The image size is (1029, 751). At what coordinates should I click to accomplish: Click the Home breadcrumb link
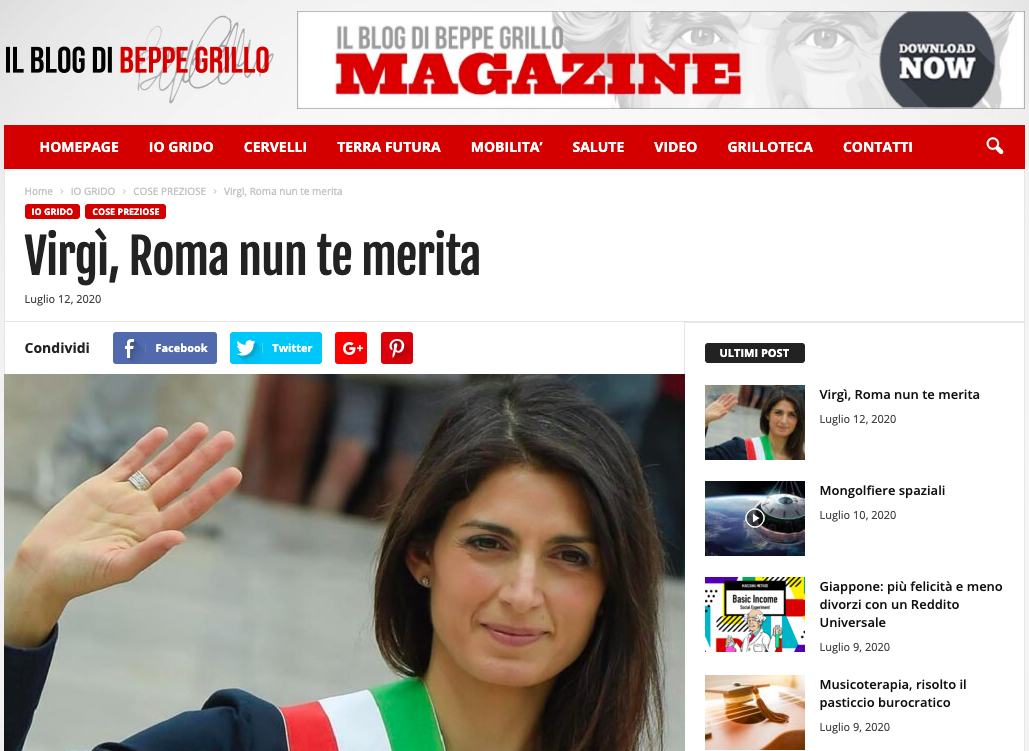point(39,191)
